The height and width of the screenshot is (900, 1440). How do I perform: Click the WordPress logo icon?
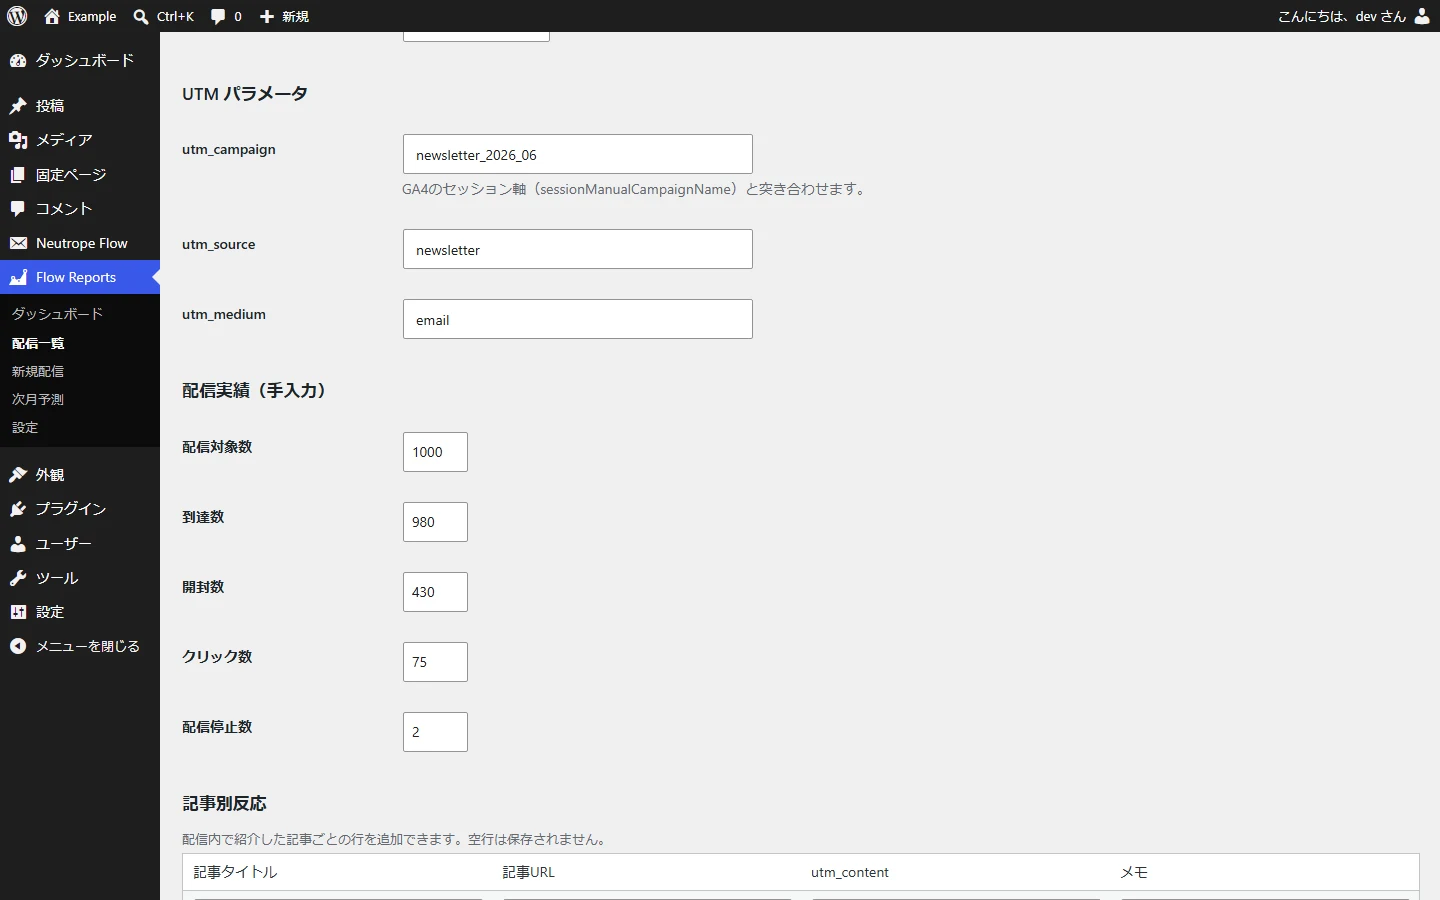(17, 16)
